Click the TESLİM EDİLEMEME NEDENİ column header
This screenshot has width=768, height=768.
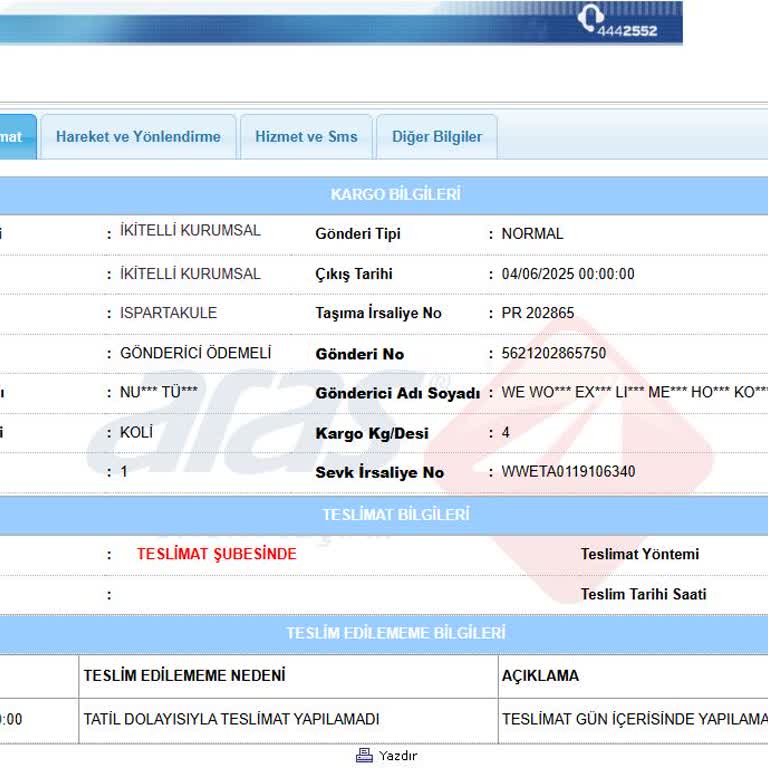288,676
